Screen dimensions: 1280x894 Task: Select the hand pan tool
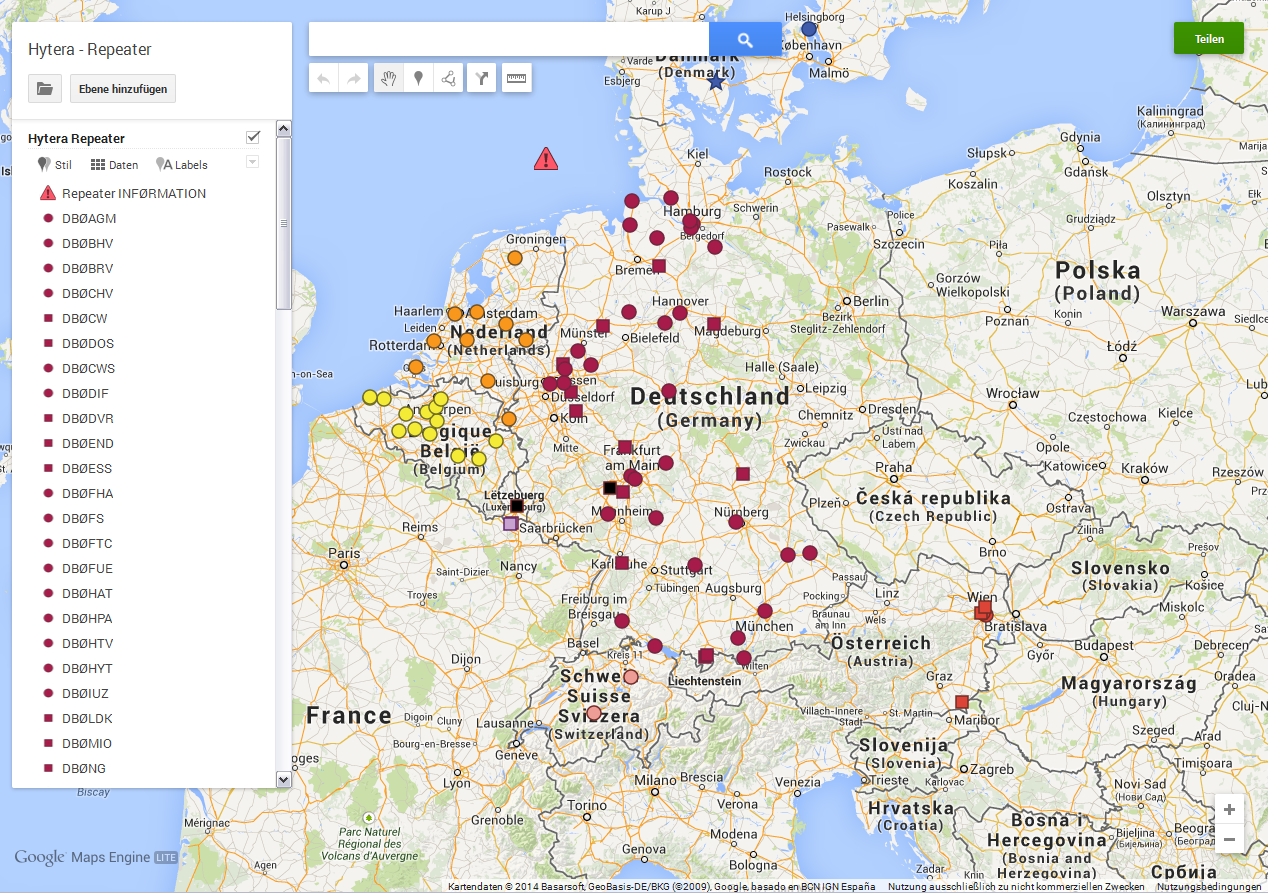389,78
